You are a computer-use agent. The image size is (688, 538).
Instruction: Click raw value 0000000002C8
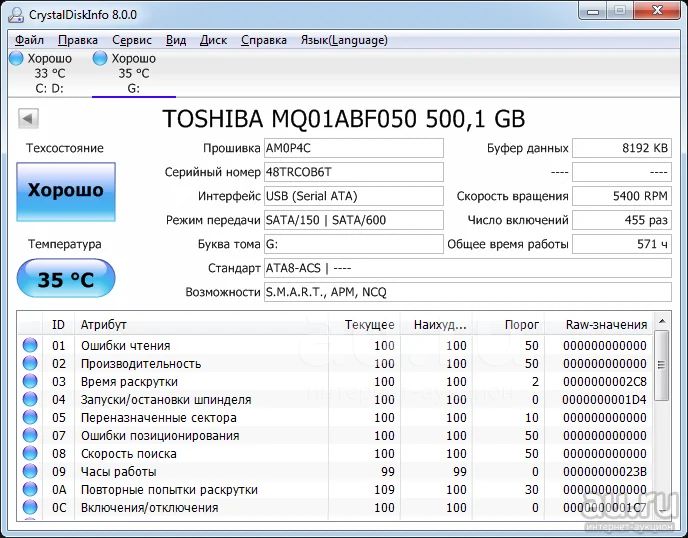tap(605, 382)
